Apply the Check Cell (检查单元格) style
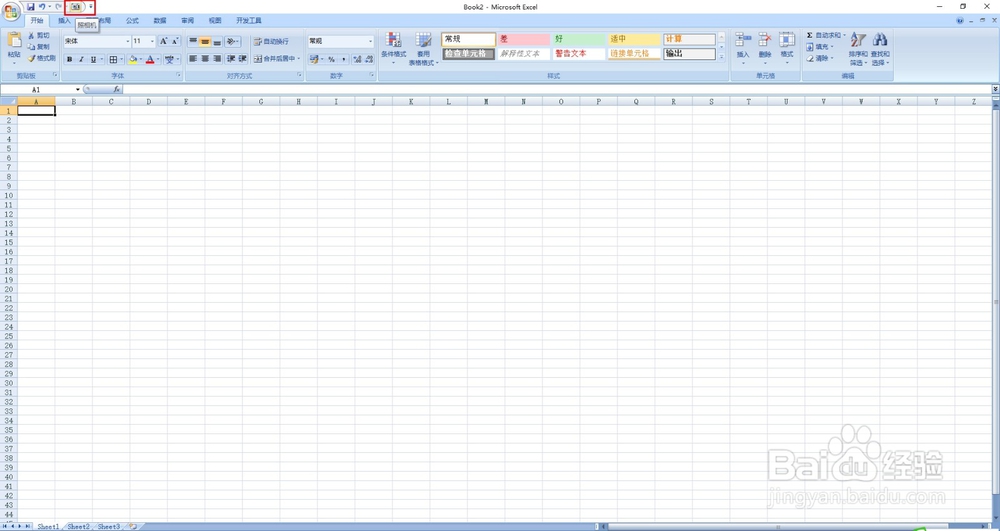This screenshot has width=1000, height=531. tap(469, 54)
